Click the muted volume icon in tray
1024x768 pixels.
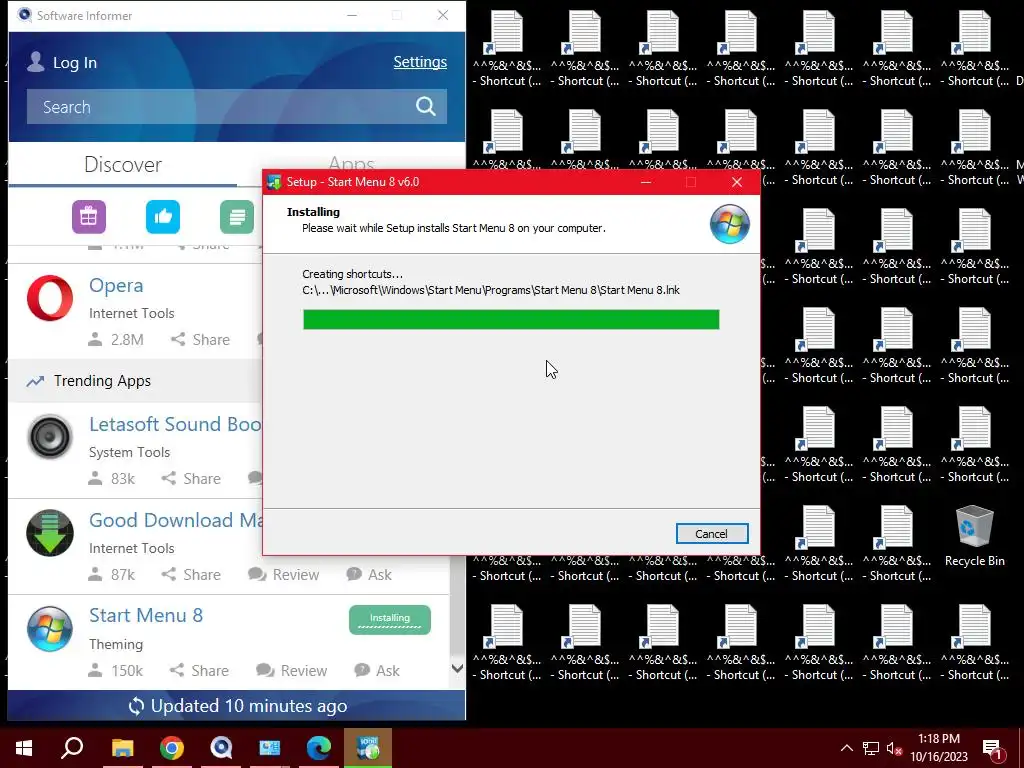tap(895, 748)
